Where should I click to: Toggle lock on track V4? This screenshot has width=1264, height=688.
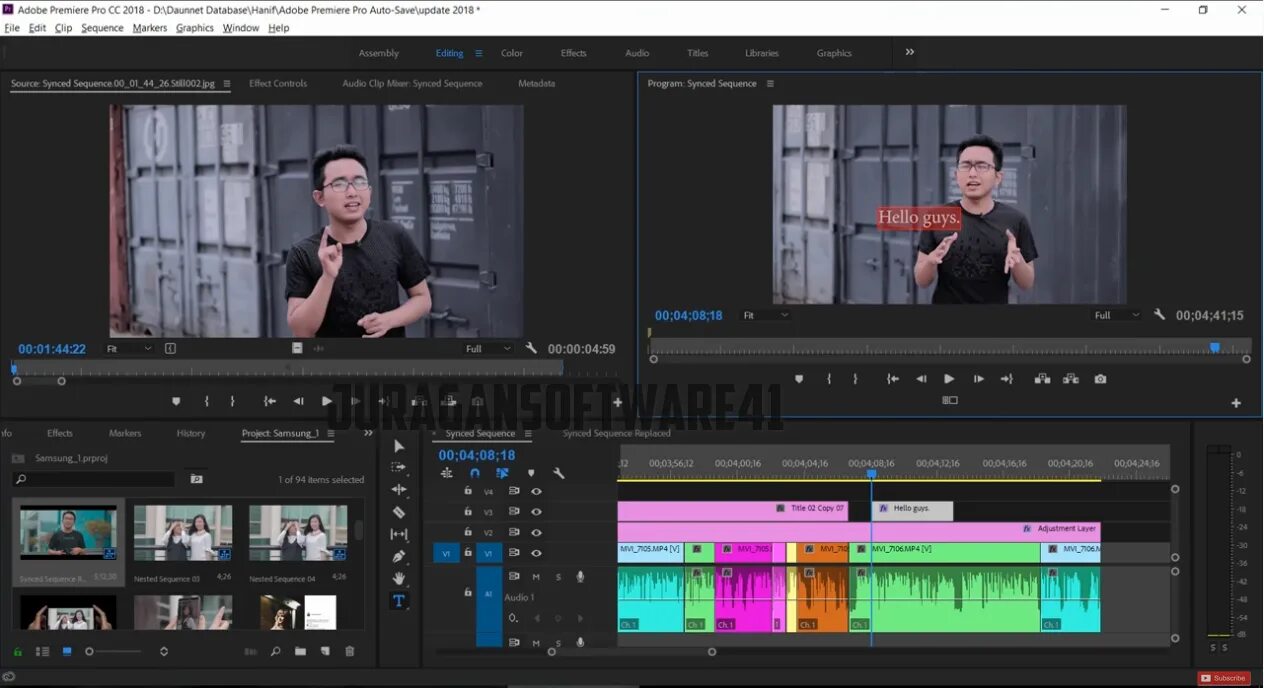467,491
